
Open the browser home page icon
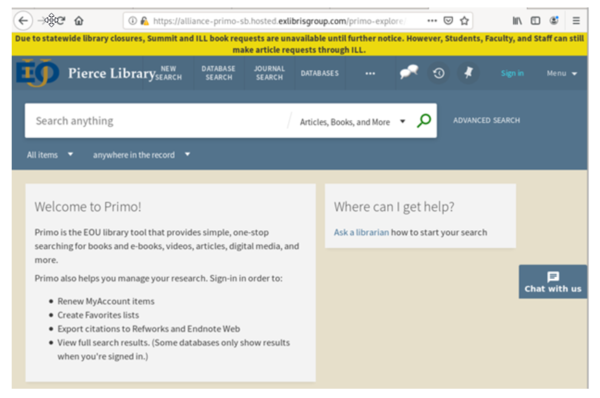tap(79, 21)
